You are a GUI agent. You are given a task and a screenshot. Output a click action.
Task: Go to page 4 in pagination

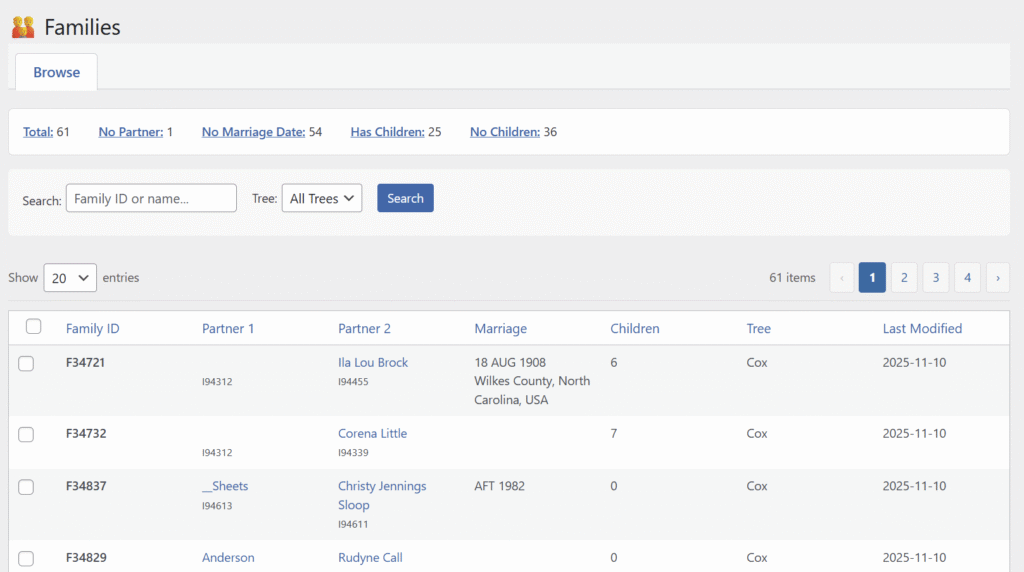click(x=967, y=278)
